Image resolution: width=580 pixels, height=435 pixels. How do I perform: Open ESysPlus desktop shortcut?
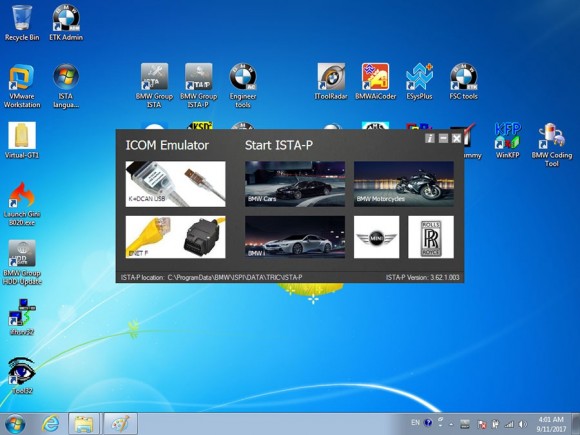click(419, 81)
